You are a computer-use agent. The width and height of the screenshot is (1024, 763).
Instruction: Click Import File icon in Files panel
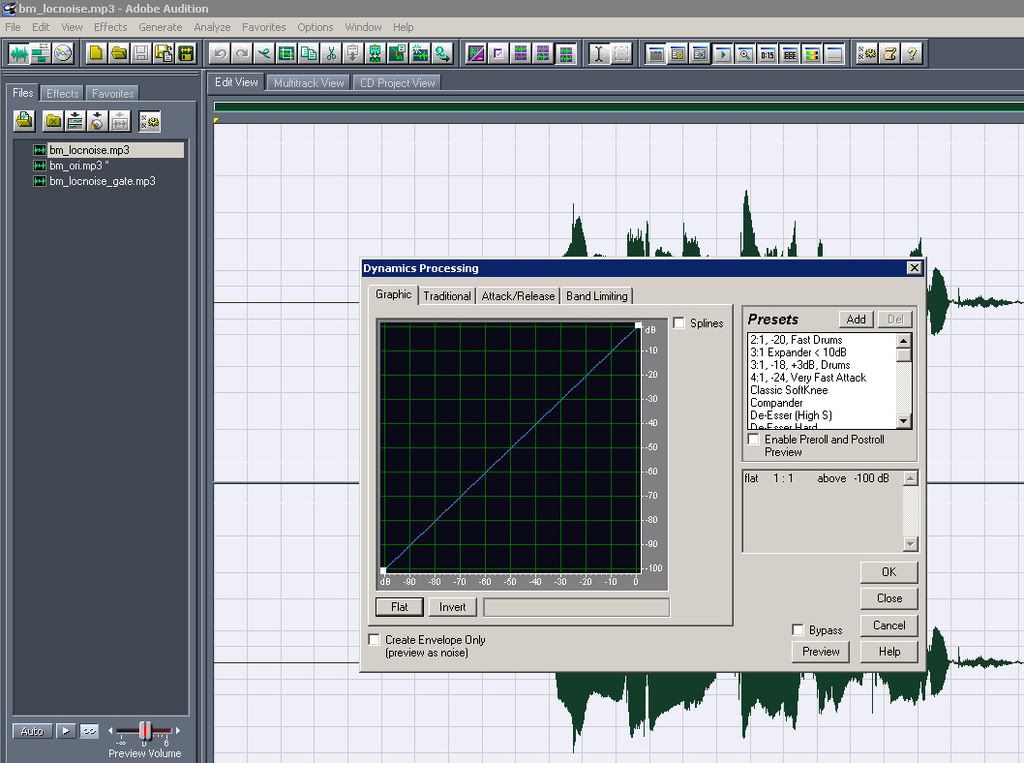(x=25, y=121)
